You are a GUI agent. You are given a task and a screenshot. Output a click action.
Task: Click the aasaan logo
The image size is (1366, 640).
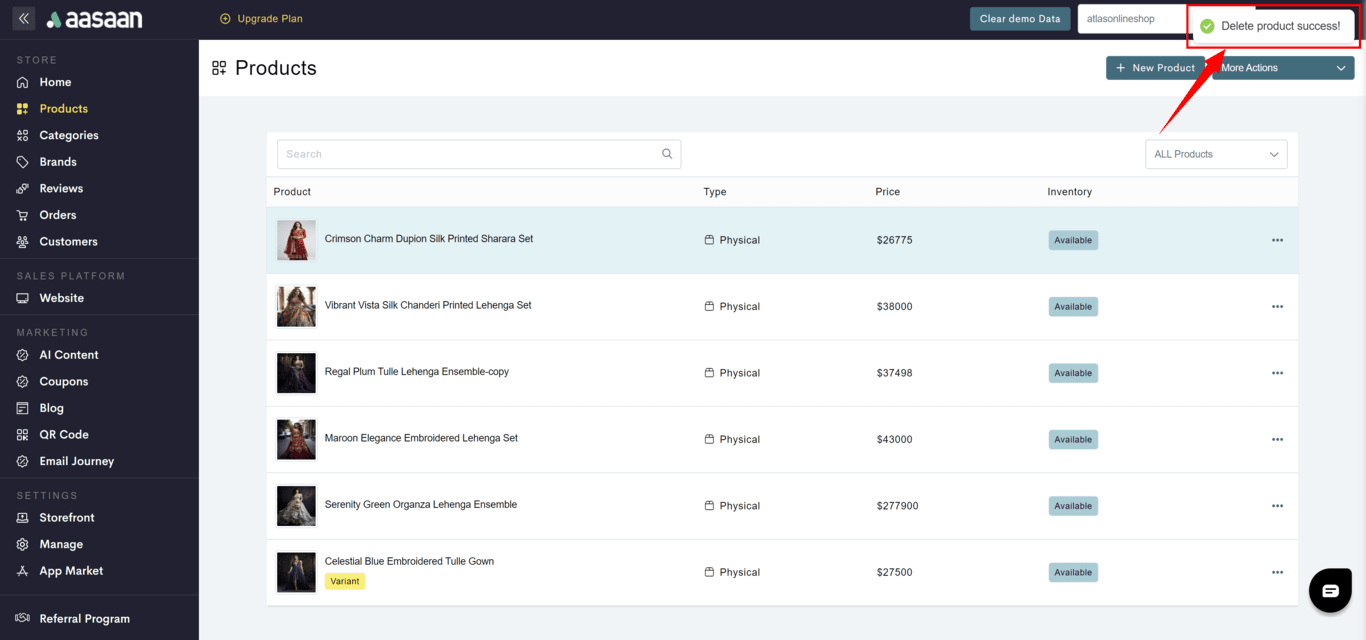coord(95,19)
